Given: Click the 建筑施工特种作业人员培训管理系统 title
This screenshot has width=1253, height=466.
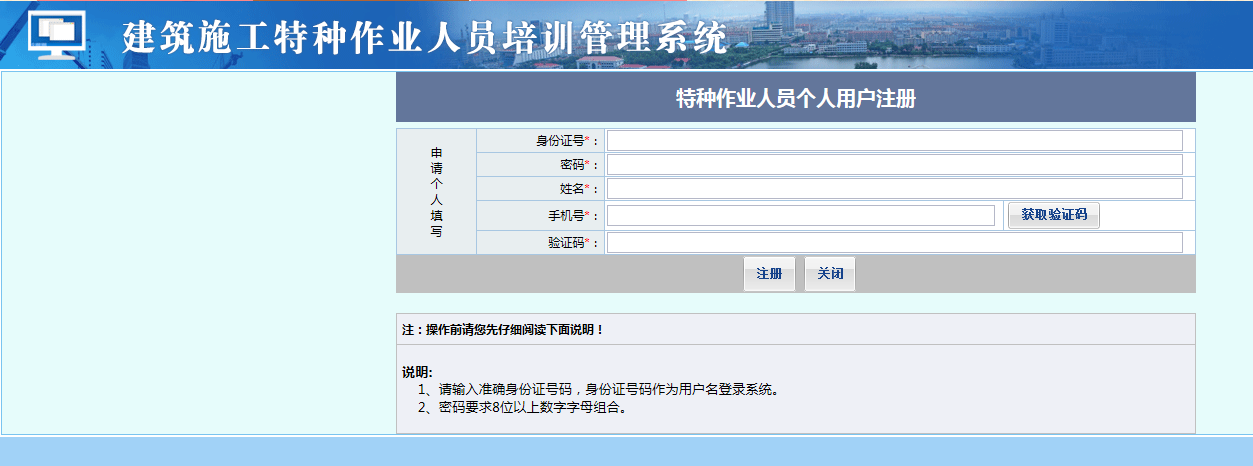Looking at the screenshot, I should (425, 38).
